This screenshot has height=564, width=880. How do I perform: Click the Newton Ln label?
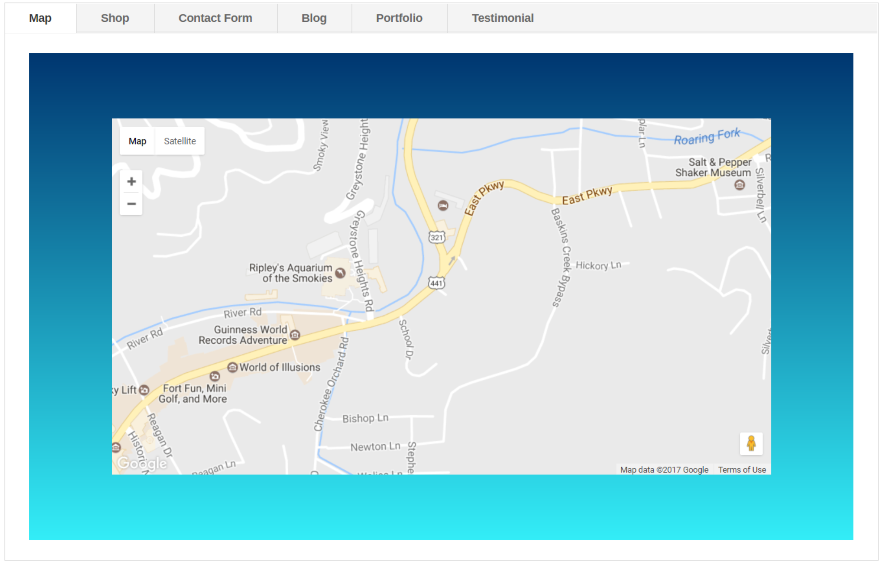pyautogui.click(x=375, y=447)
